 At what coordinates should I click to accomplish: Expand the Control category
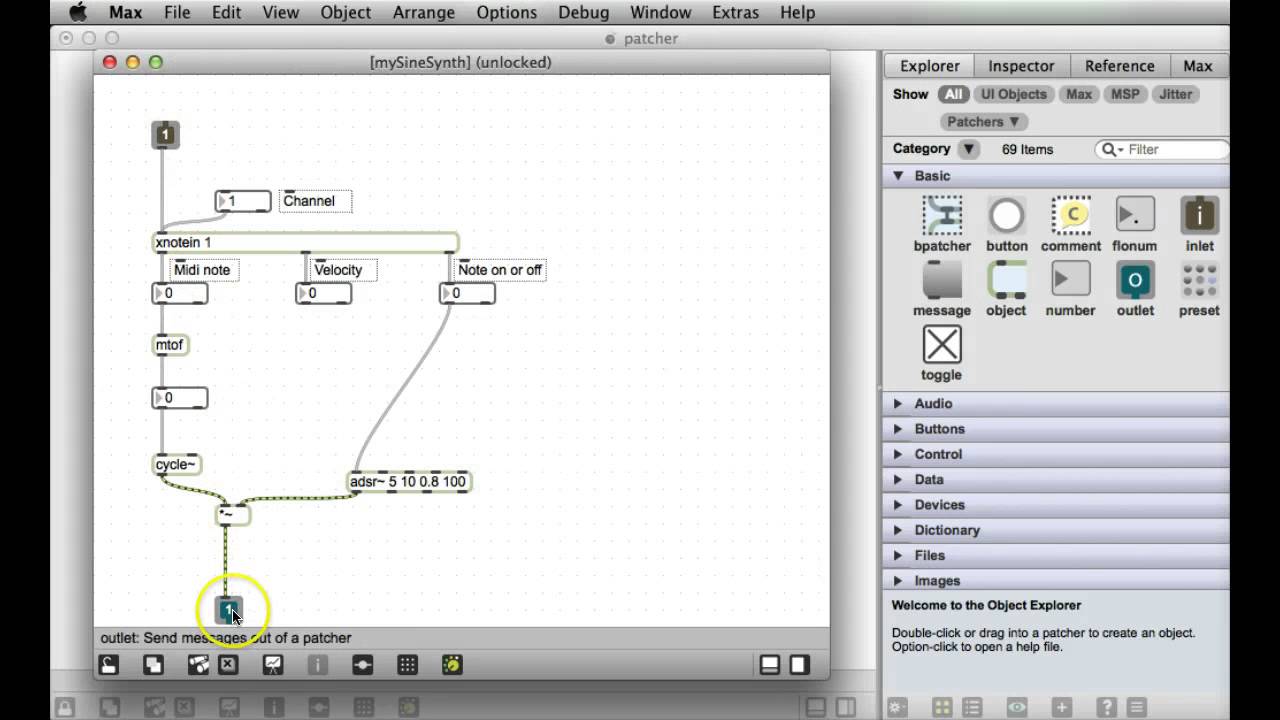pos(897,454)
